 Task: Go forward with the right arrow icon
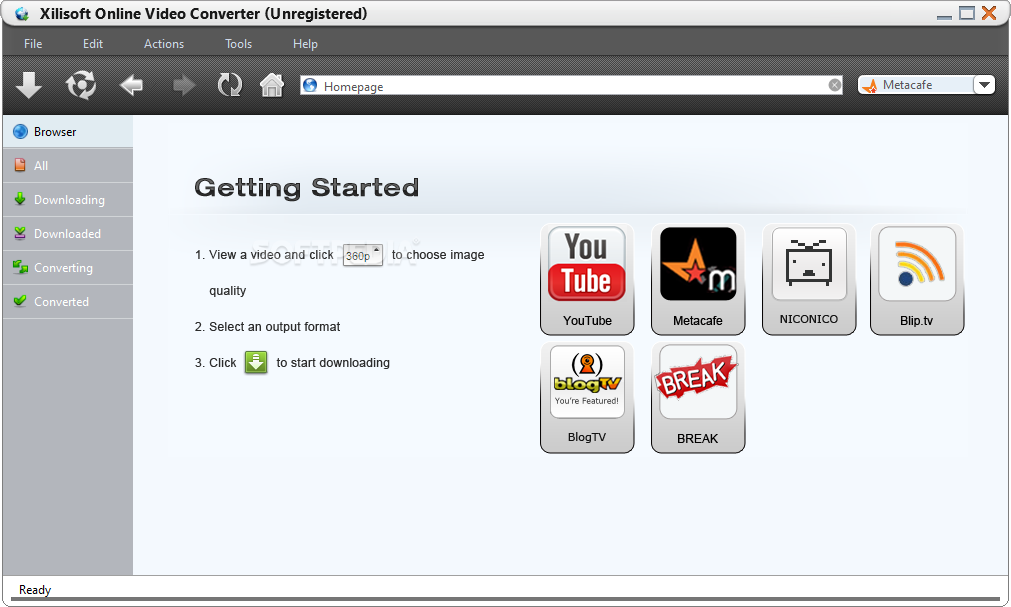(x=184, y=85)
